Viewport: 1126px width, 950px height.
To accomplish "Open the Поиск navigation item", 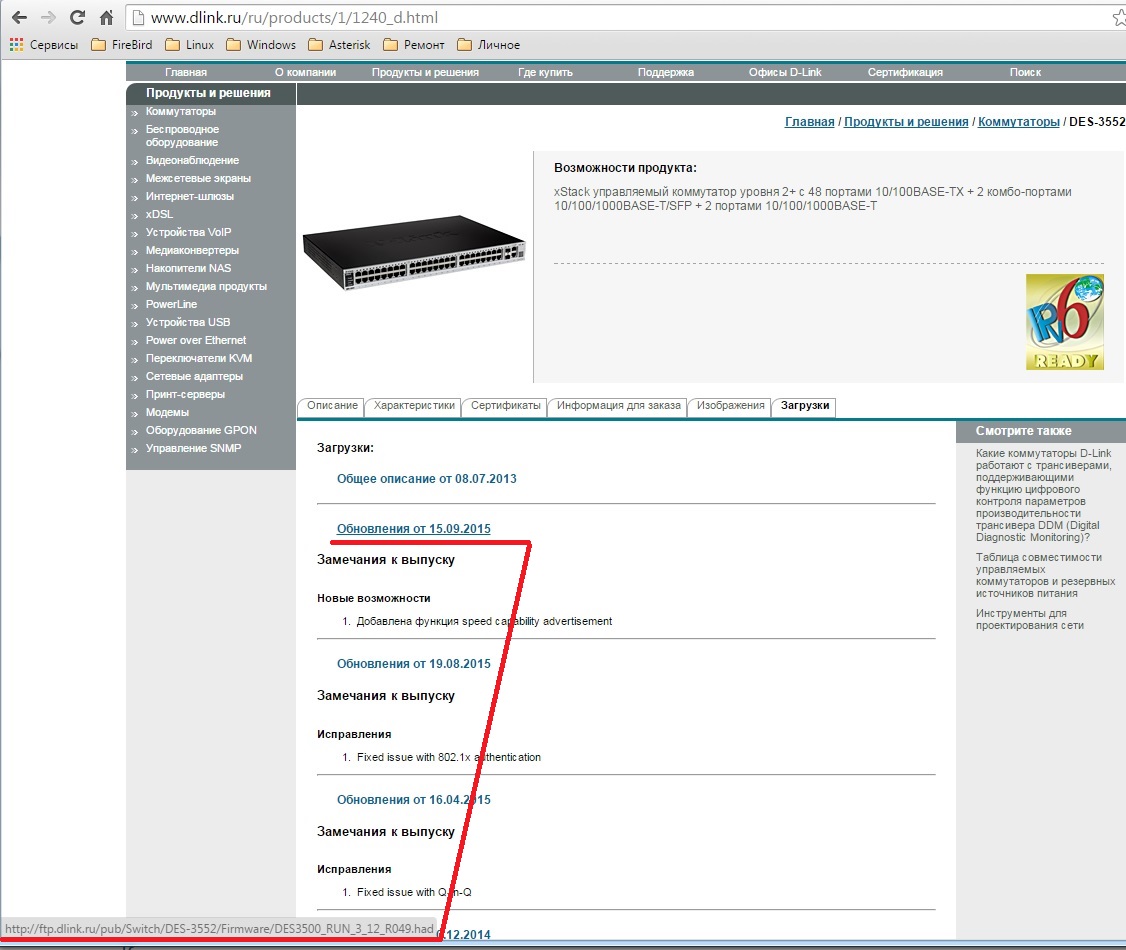I will click(x=1025, y=72).
